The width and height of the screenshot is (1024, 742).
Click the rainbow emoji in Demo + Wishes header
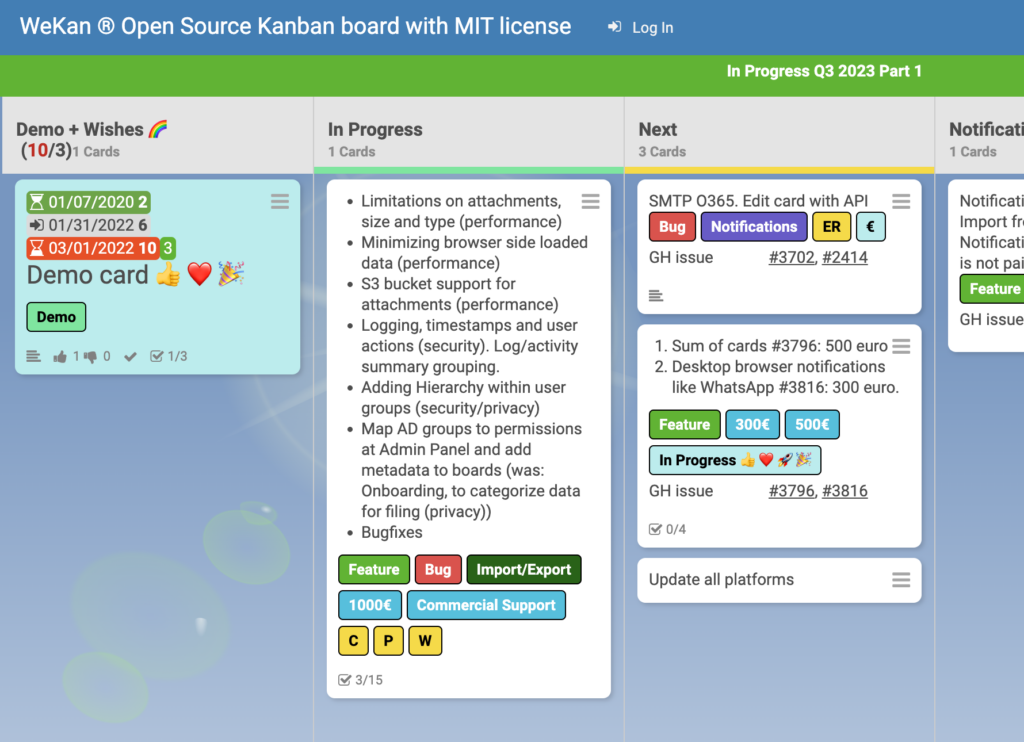(x=158, y=129)
